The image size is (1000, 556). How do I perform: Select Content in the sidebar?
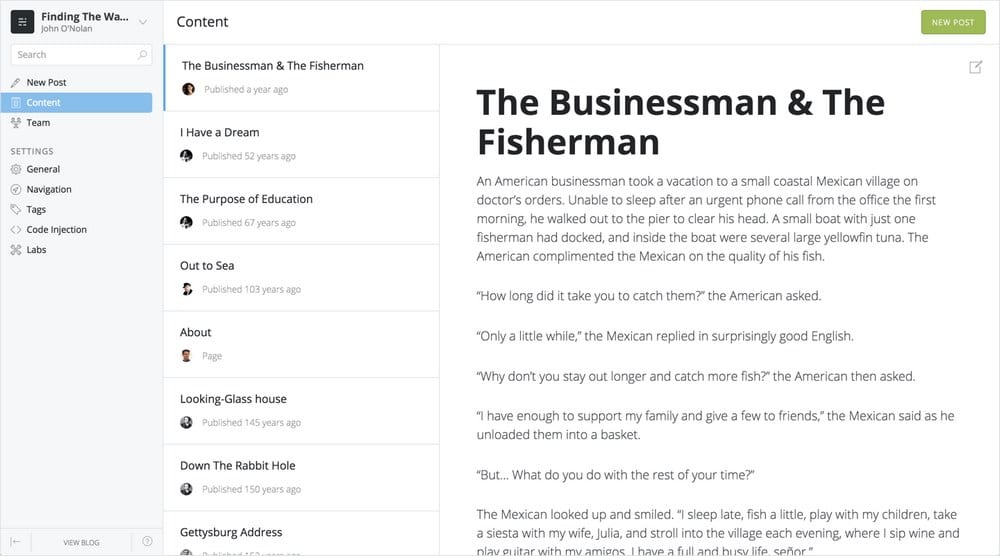coord(44,102)
